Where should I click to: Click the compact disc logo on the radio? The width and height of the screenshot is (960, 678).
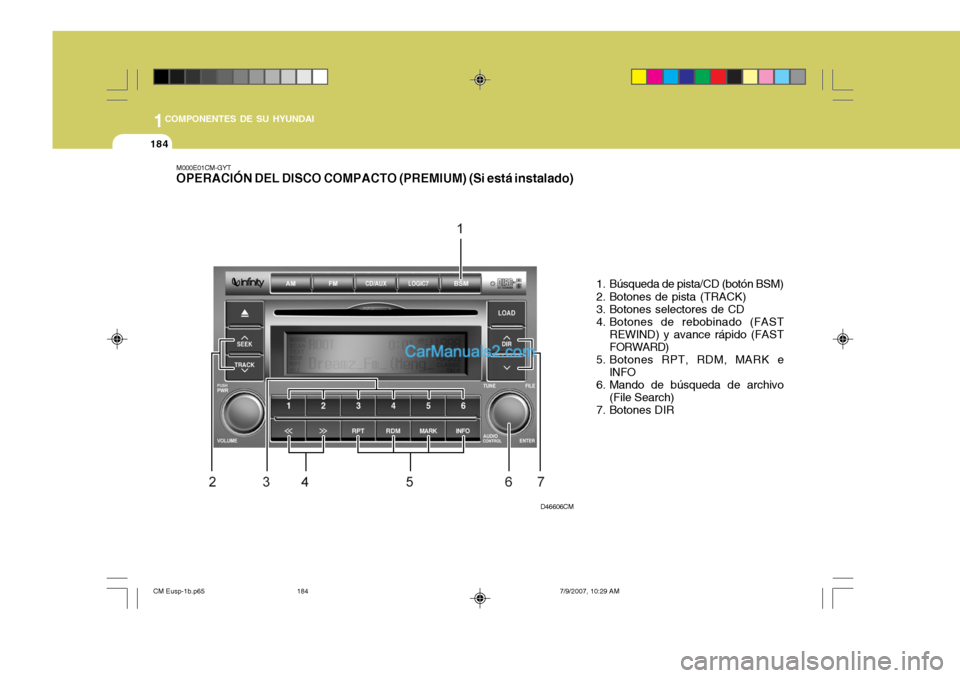click(x=509, y=283)
